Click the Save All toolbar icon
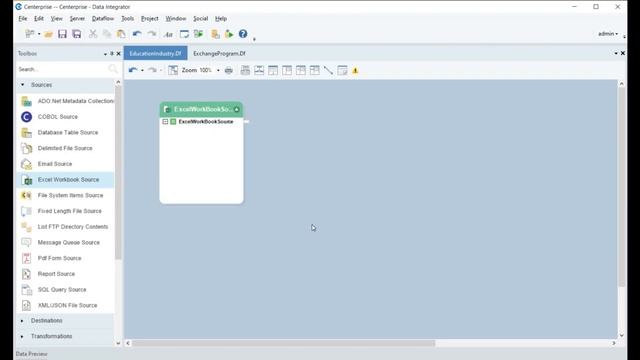The width and height of the screenshot is (640, 360). click(x=77, y=34)
